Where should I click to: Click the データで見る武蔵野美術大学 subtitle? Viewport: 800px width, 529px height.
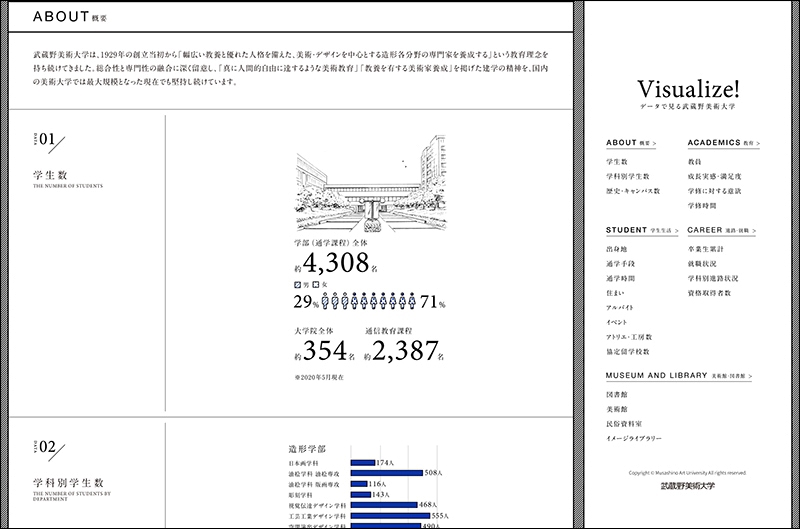(688, 107)
